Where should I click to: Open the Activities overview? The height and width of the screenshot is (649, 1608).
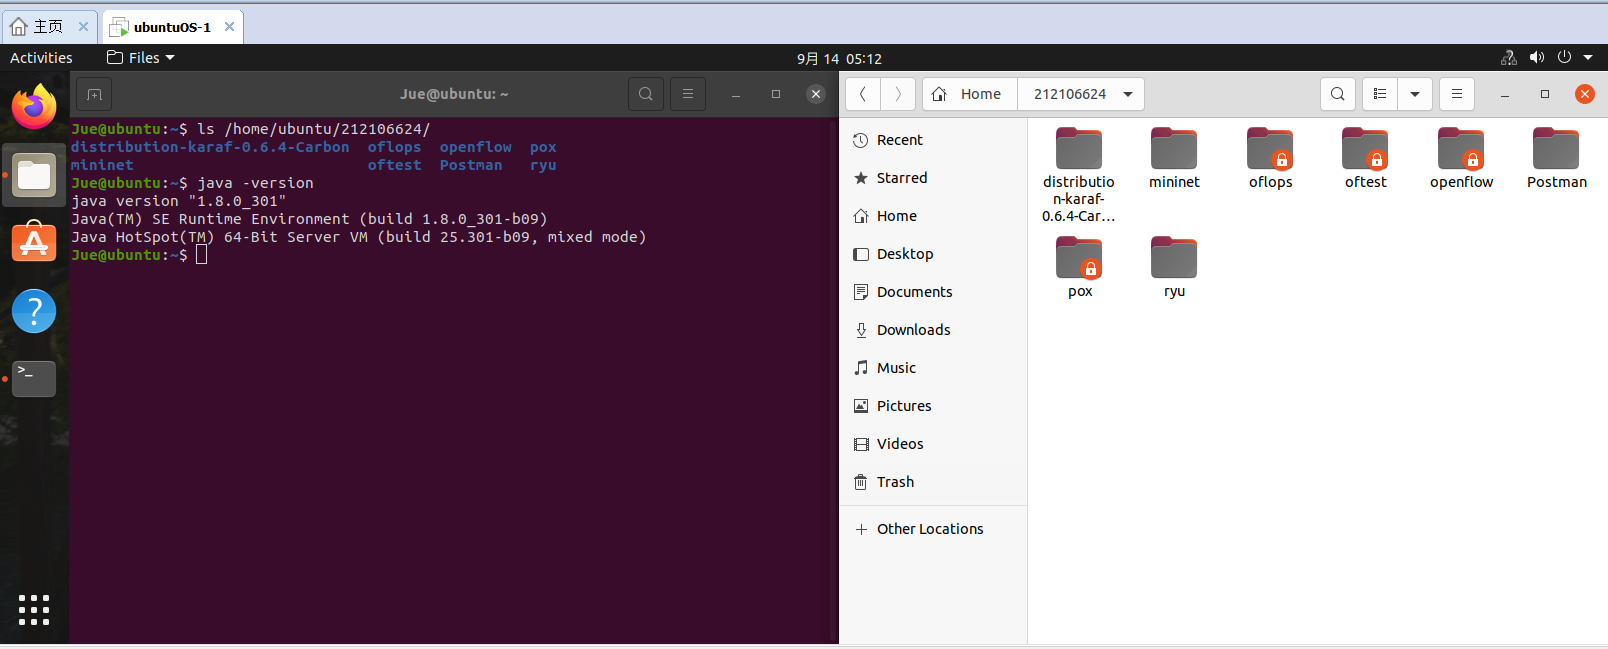click(x=41, y=58)
